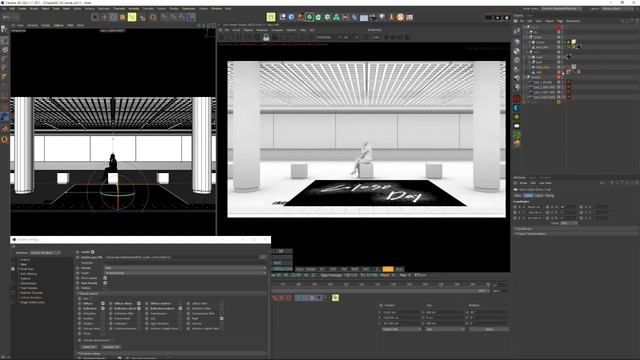Open the Size dropdown in coordinates manager
Screen dimensions: 640x360
coord(445,329)
